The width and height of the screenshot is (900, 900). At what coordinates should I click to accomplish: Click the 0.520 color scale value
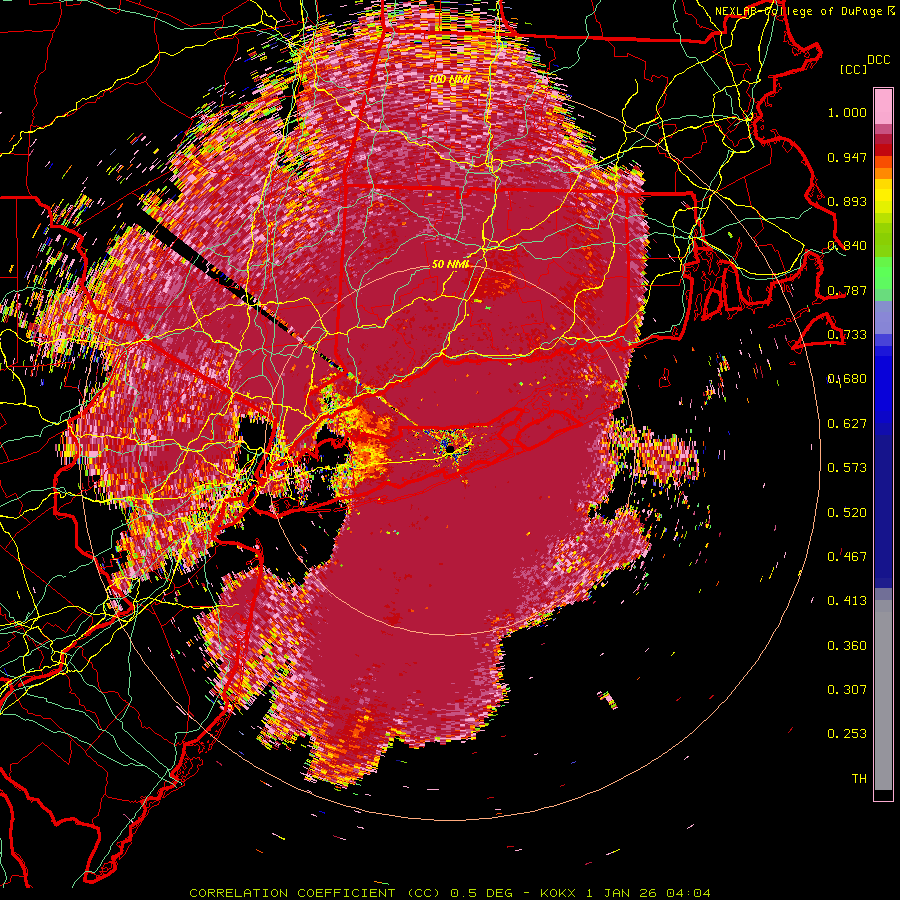(847, 513)
